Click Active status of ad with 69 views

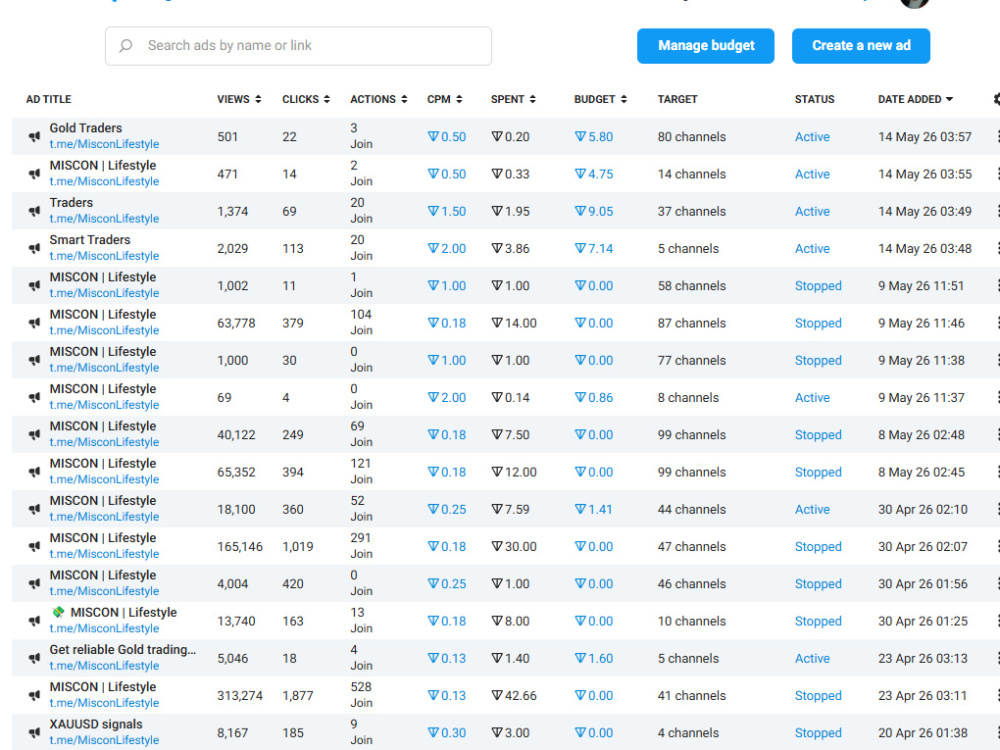point(812,397)
